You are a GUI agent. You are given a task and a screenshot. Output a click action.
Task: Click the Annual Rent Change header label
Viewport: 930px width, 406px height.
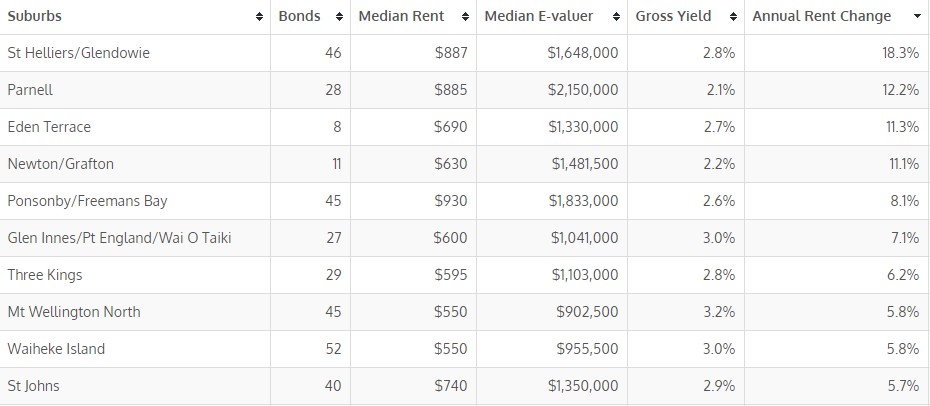coord(821,17)
